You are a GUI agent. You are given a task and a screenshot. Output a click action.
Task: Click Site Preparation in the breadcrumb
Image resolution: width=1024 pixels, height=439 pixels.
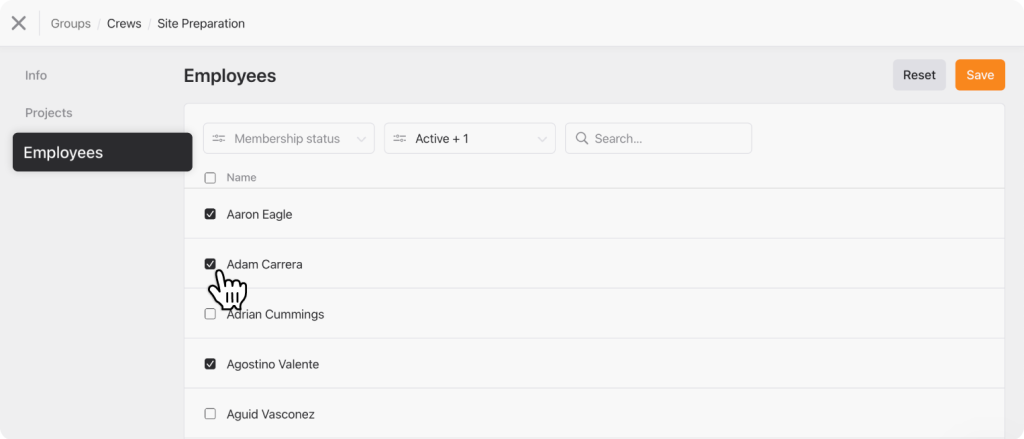[x=201, y=24]
